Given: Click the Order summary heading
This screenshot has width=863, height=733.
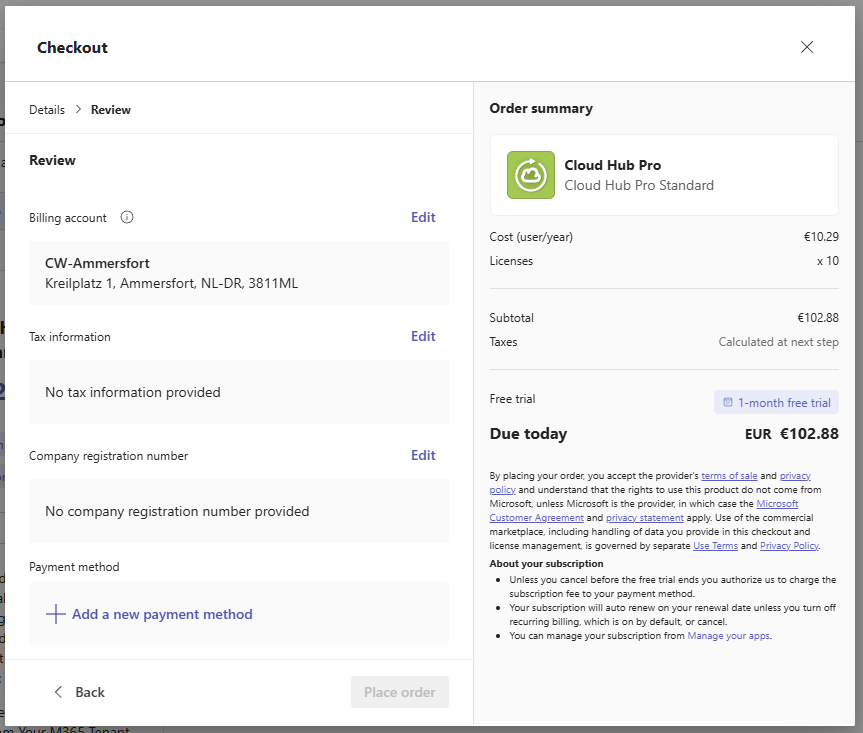Looking at the screenshot, I should 541,108.
